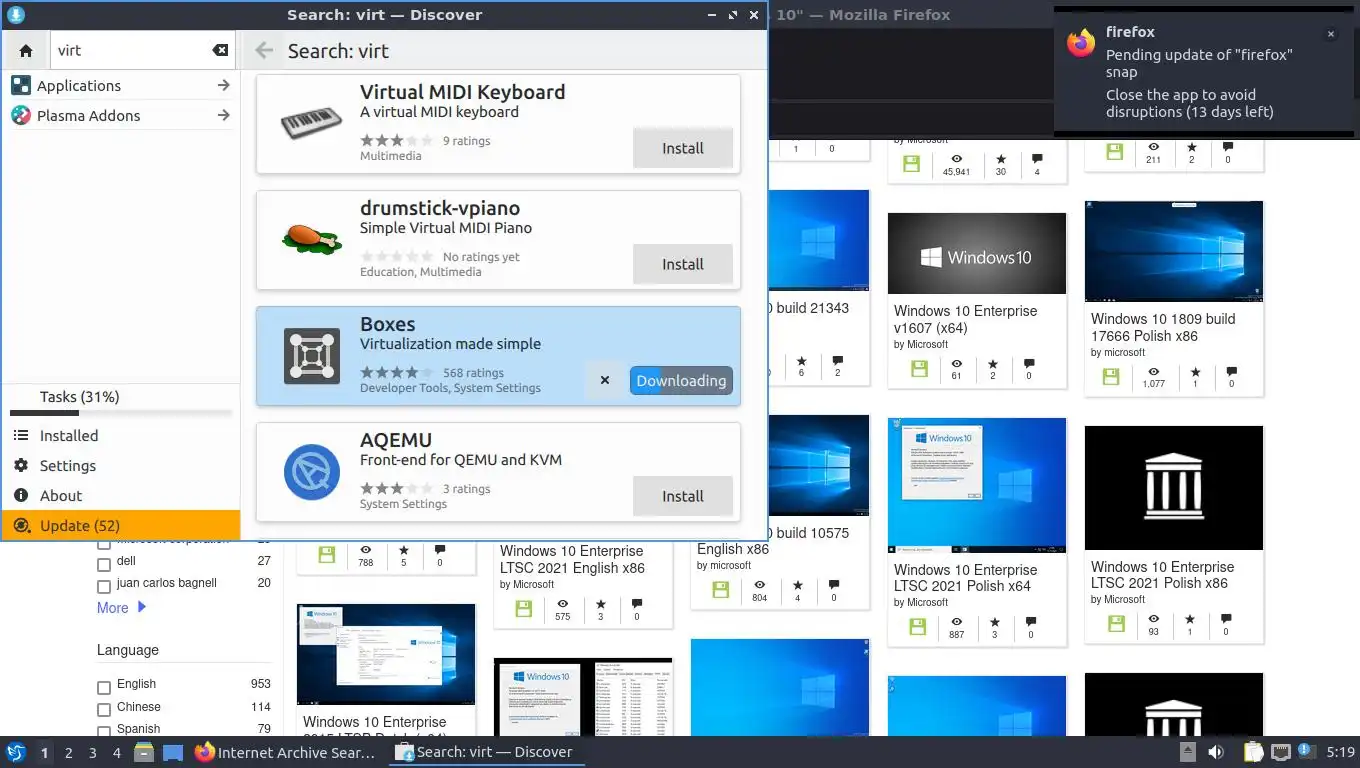Open the clipboard manager tray icon
The image size is (1360, 768).
(1254, 752)
